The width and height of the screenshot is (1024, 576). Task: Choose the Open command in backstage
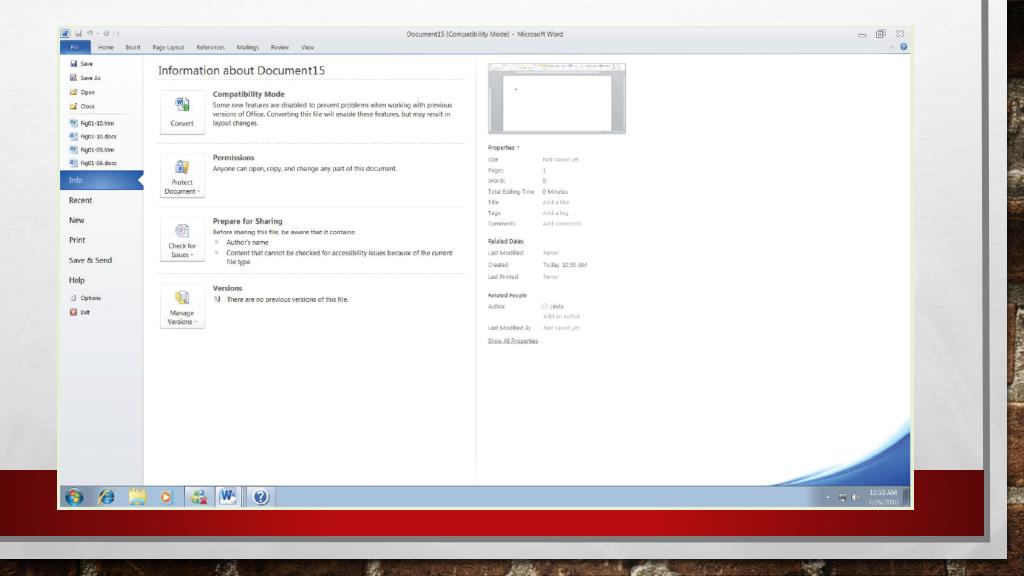coord(82,92)
